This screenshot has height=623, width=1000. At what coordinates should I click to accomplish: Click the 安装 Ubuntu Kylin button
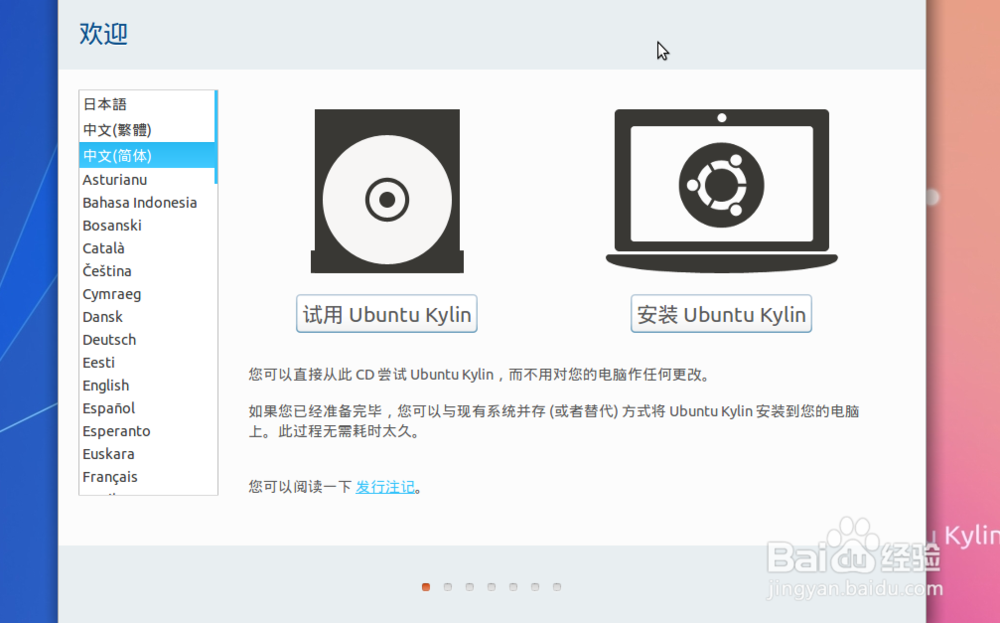(720, 313)
